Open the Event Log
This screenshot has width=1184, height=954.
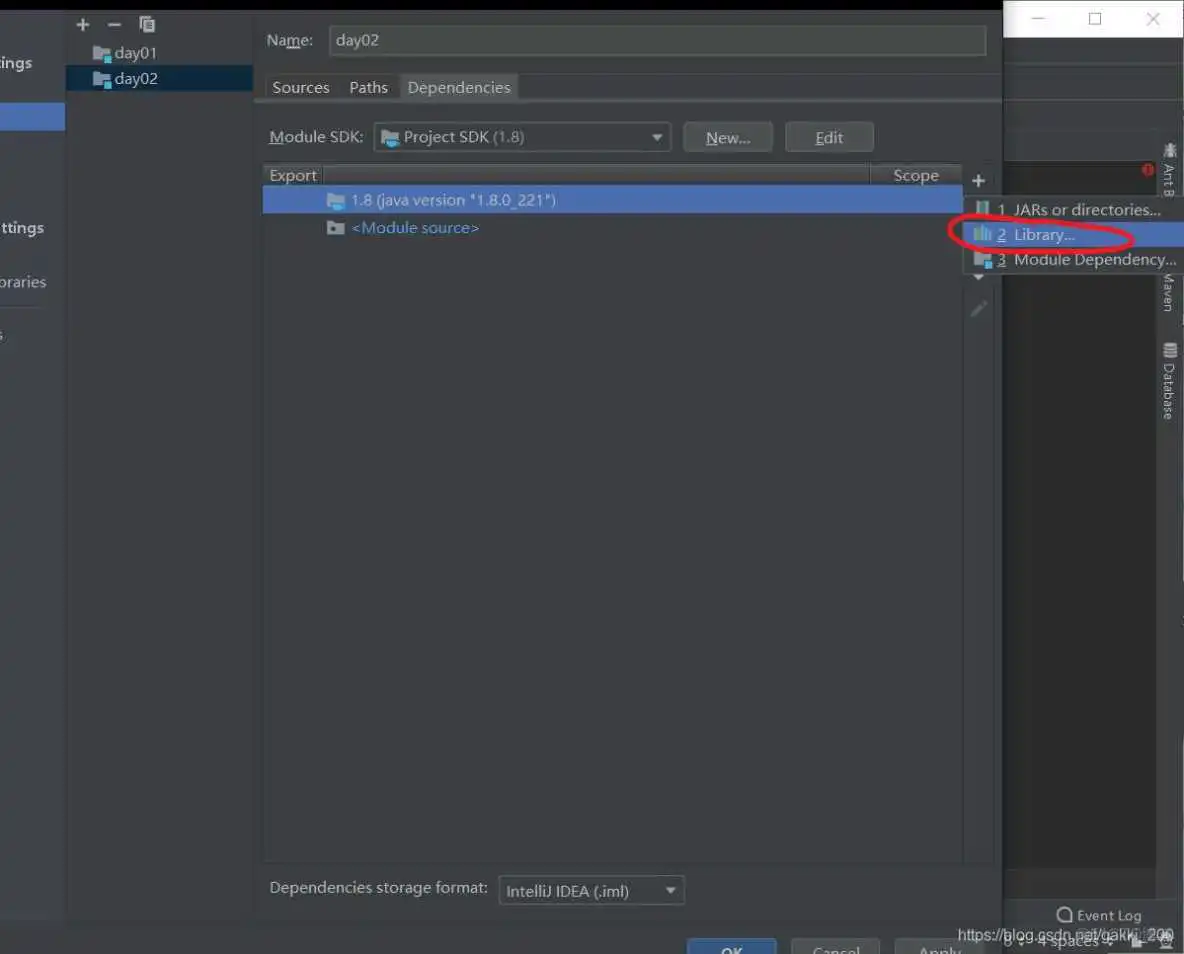(1098, 915)
